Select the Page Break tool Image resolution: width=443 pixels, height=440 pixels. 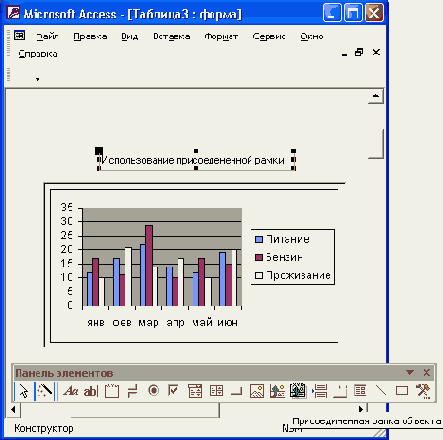click(320, 391)
